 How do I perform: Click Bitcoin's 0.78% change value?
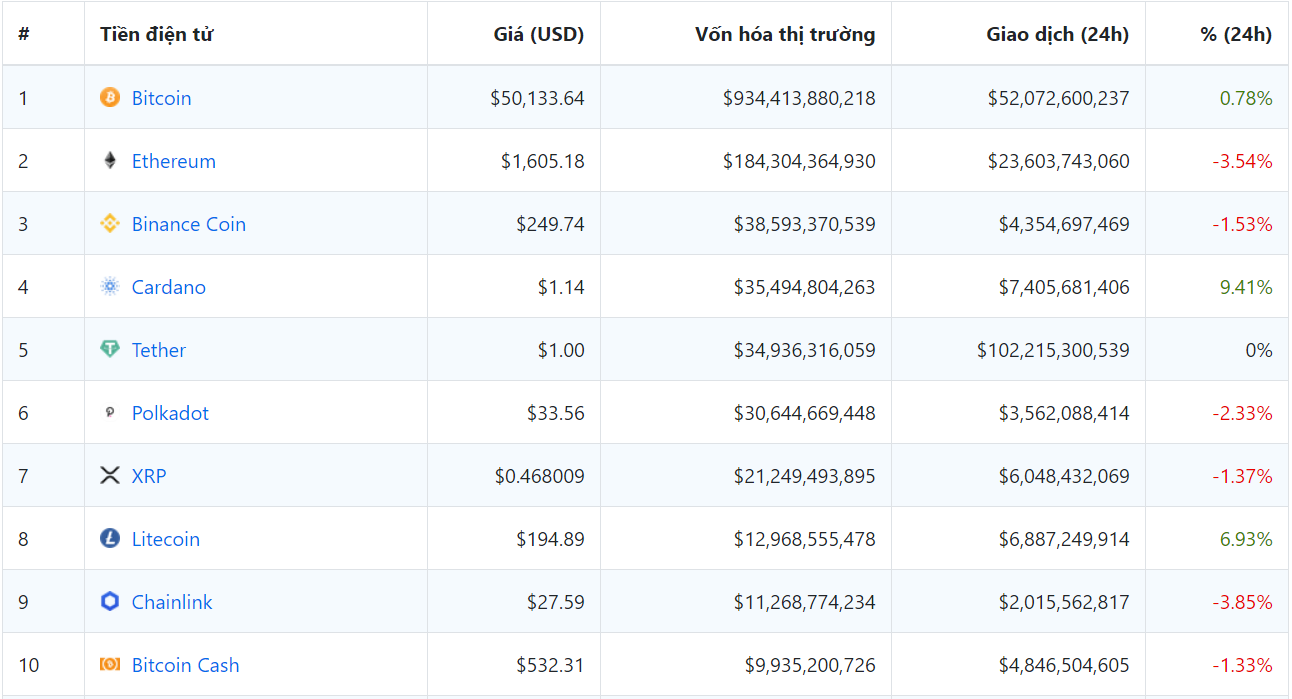pyautogui.click(x=1246, y=98)
